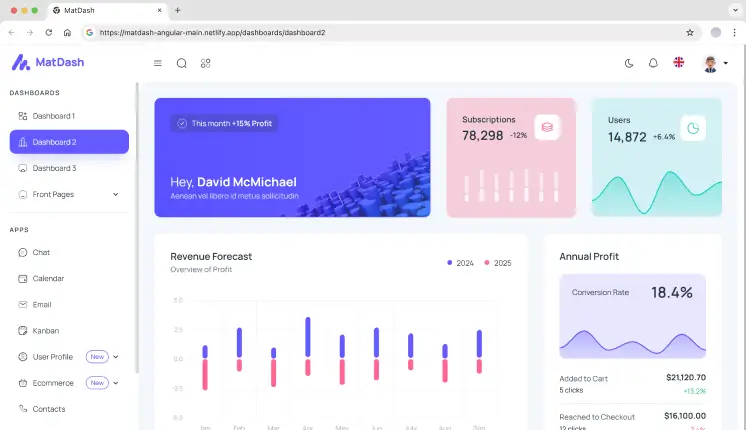Reload the page in browser

(49, 32)
